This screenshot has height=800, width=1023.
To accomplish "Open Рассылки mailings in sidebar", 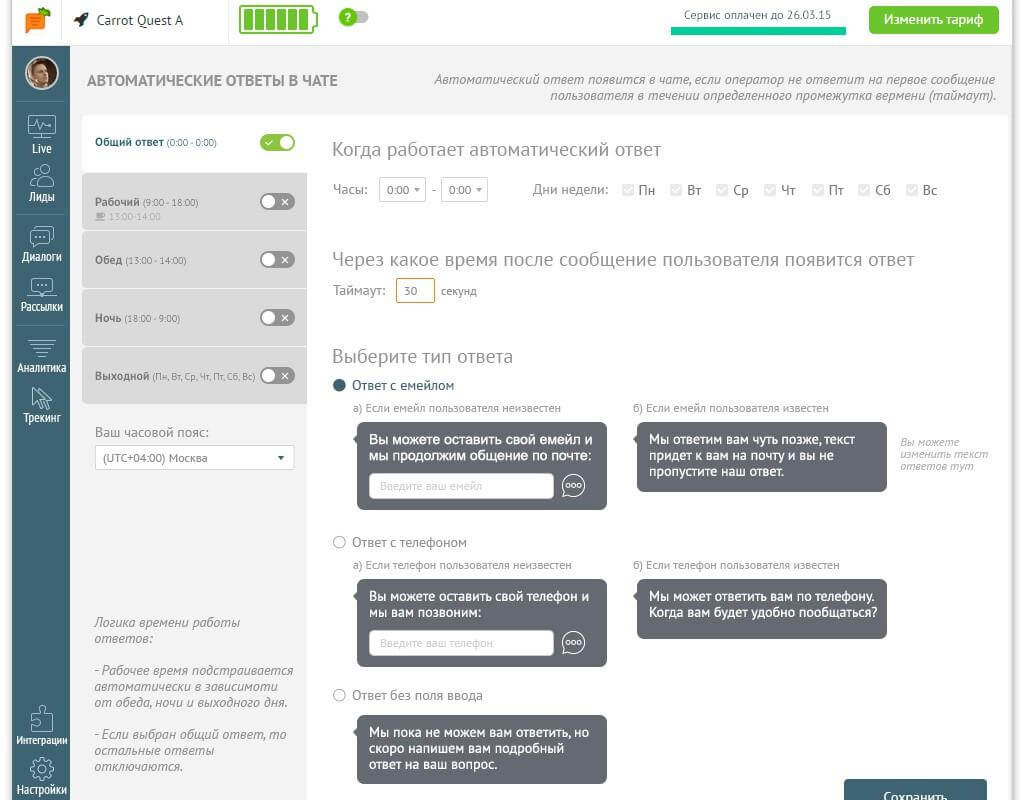I will (41, 294).
